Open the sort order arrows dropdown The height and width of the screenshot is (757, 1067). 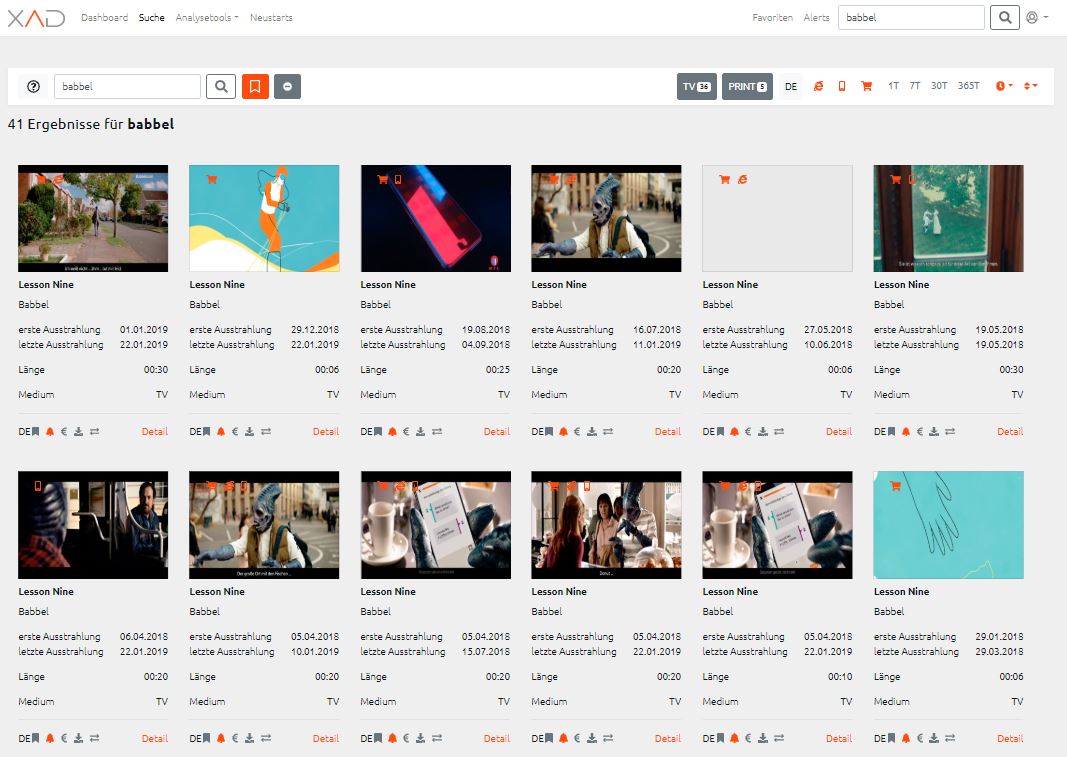point(1031,86)
